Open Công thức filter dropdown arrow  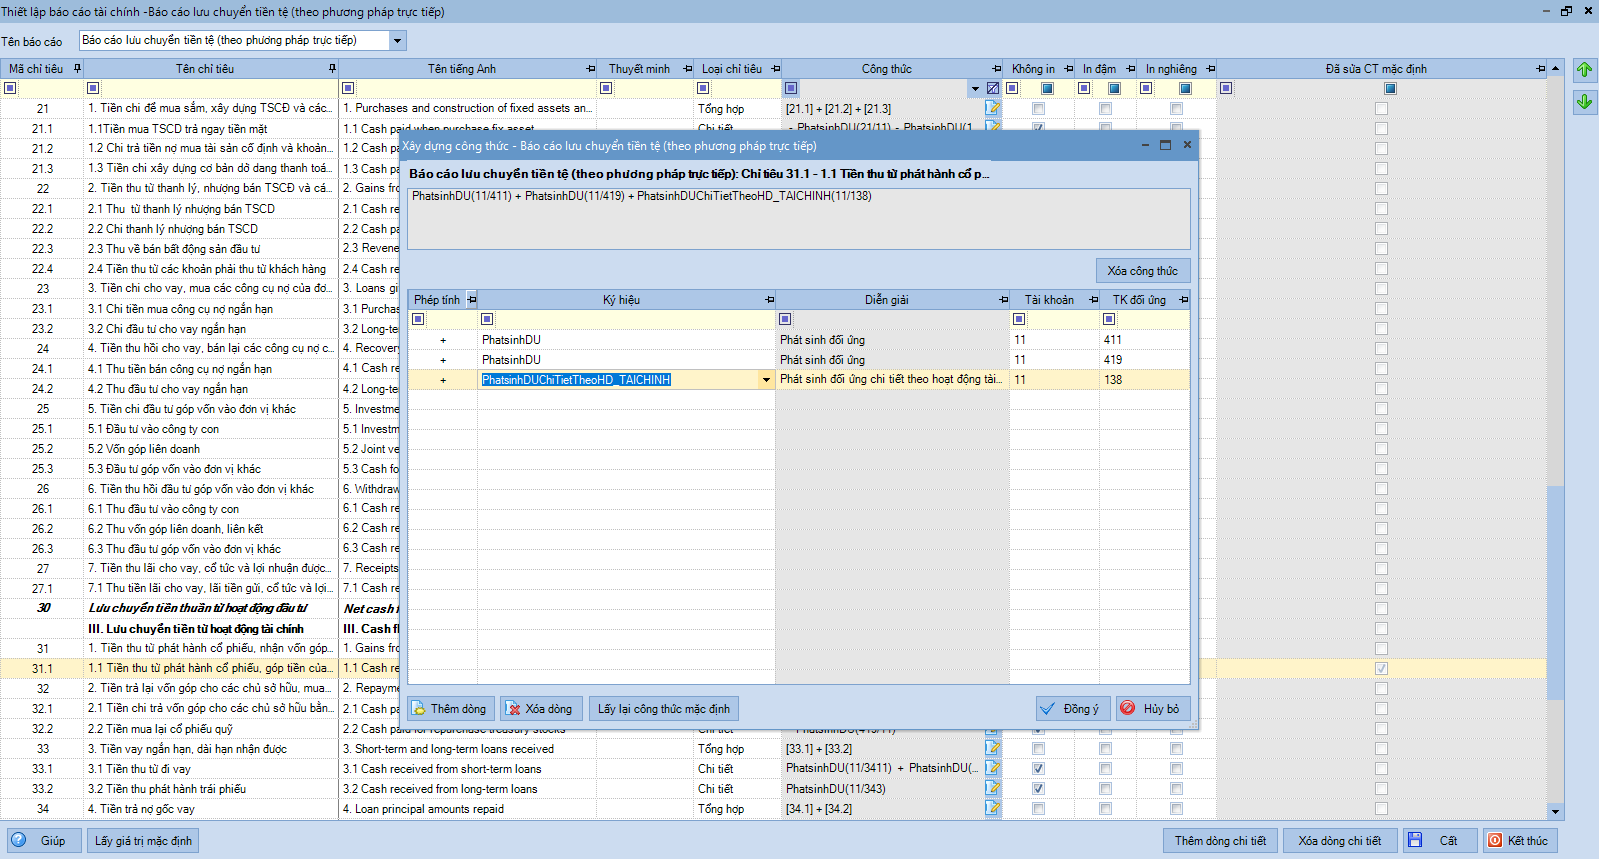tap(975, 88)
